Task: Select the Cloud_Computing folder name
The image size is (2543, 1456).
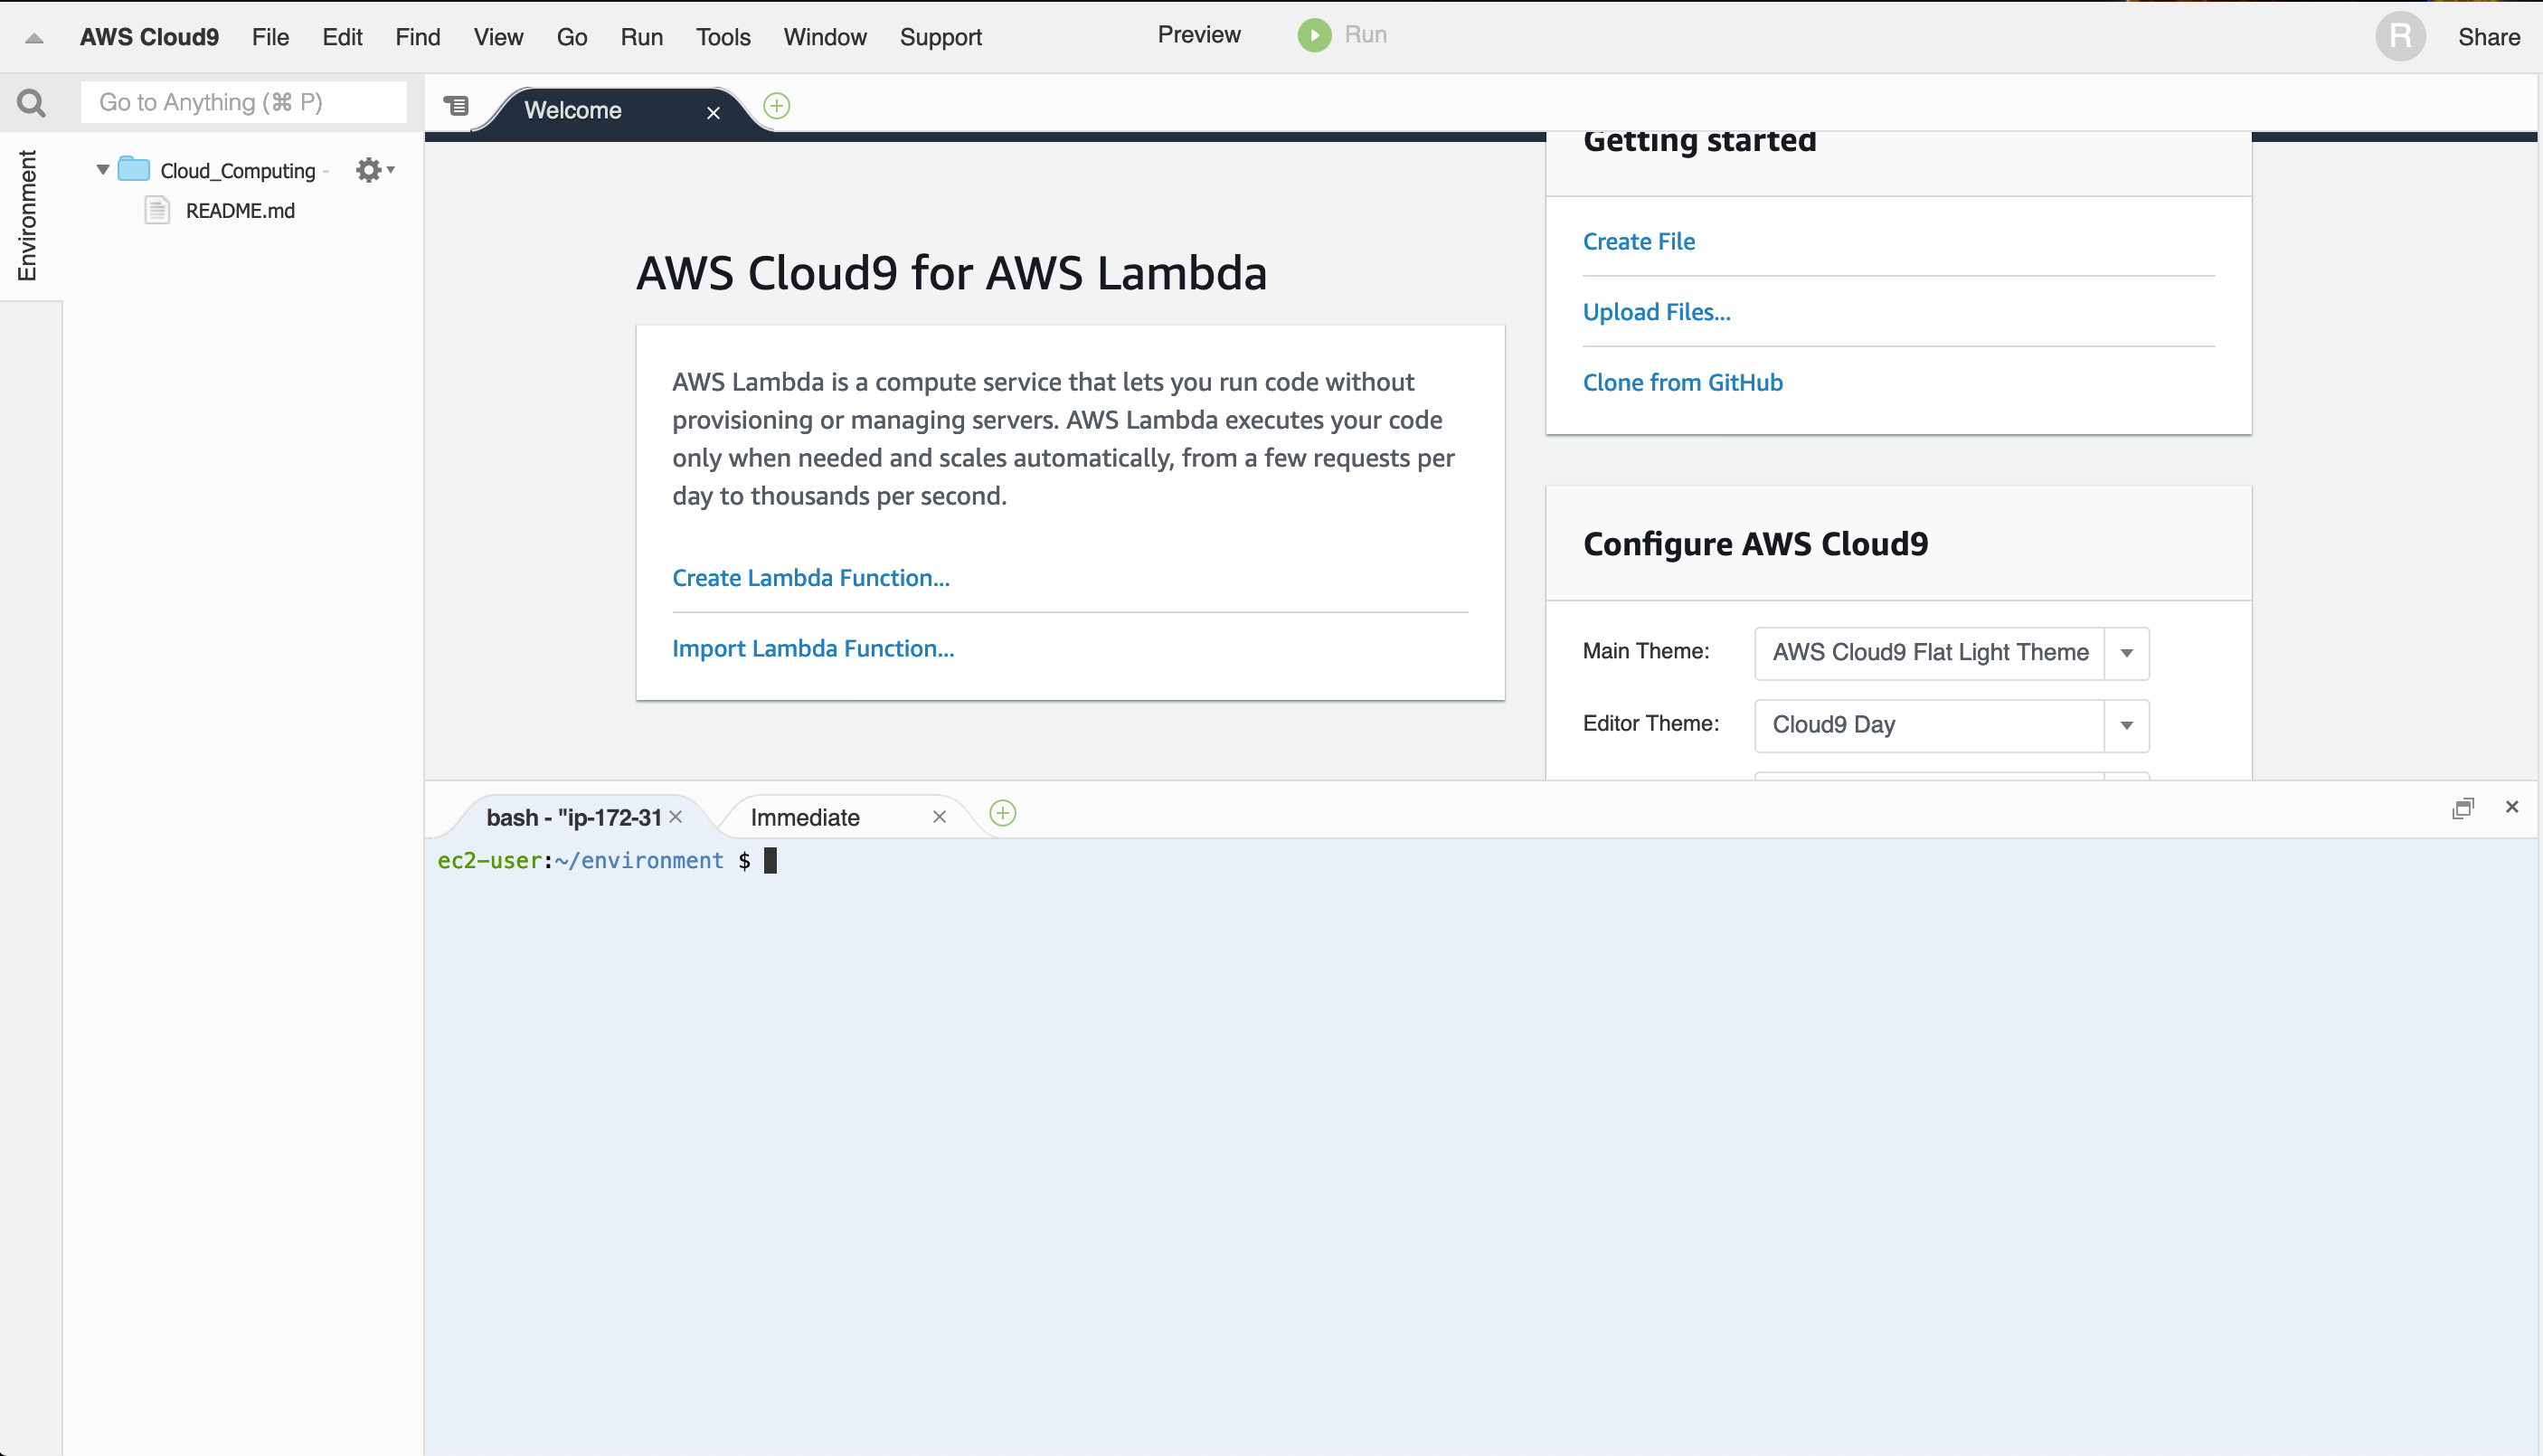Action: 238,170
